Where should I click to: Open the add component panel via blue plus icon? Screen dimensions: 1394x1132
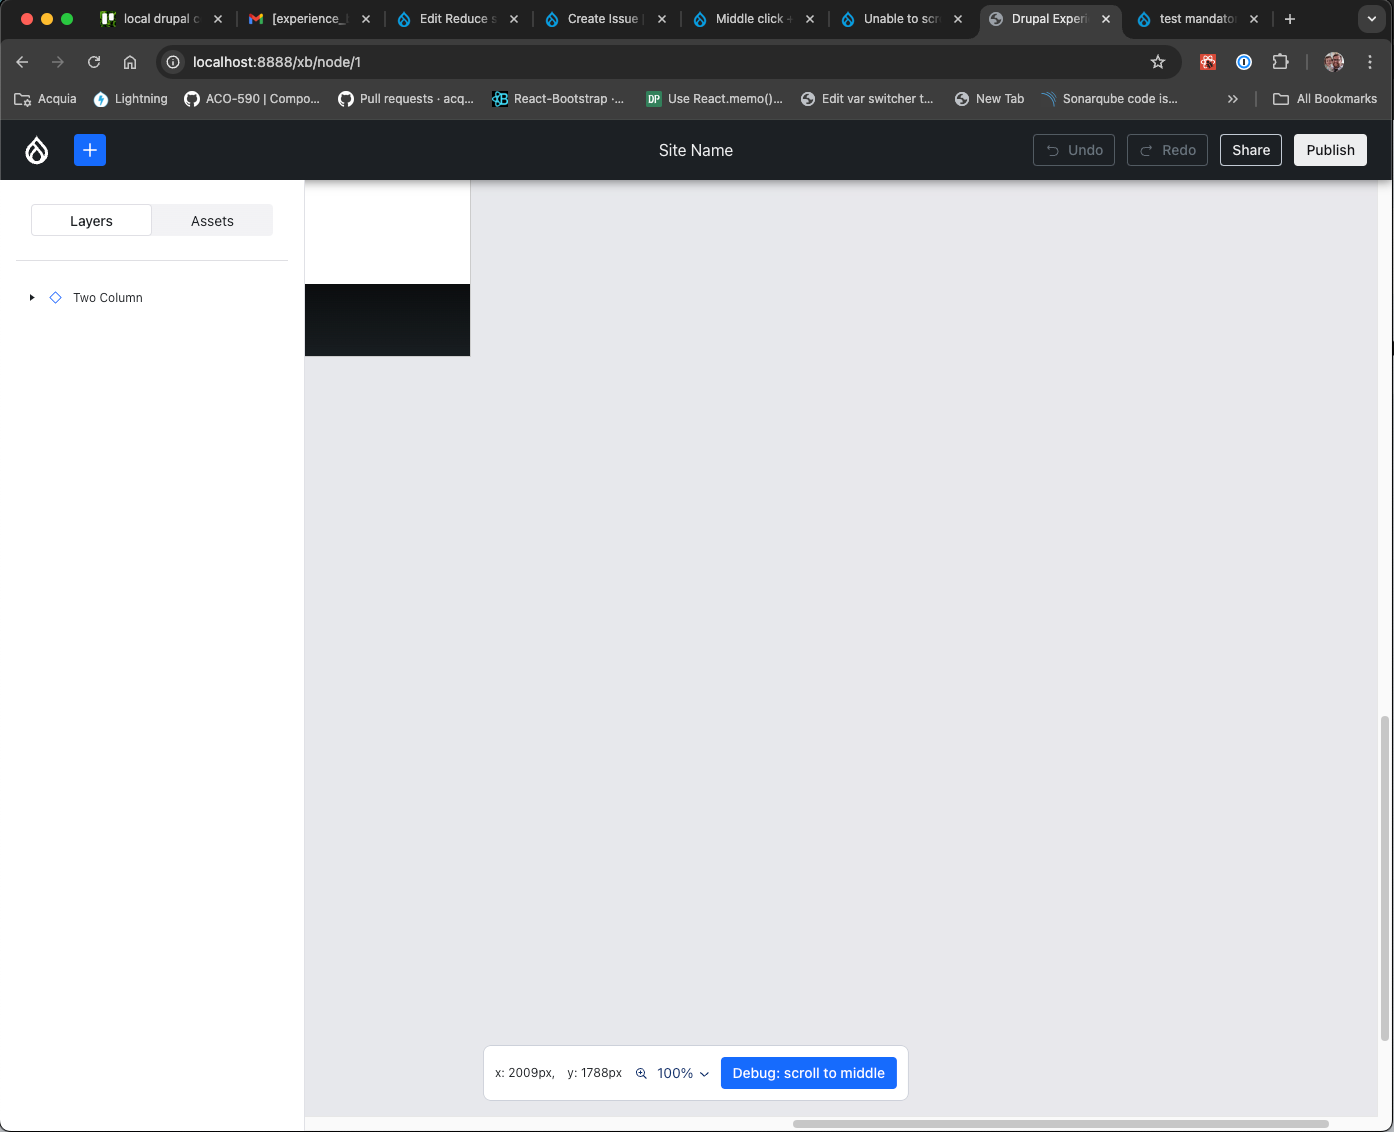(x=90, y=149)
